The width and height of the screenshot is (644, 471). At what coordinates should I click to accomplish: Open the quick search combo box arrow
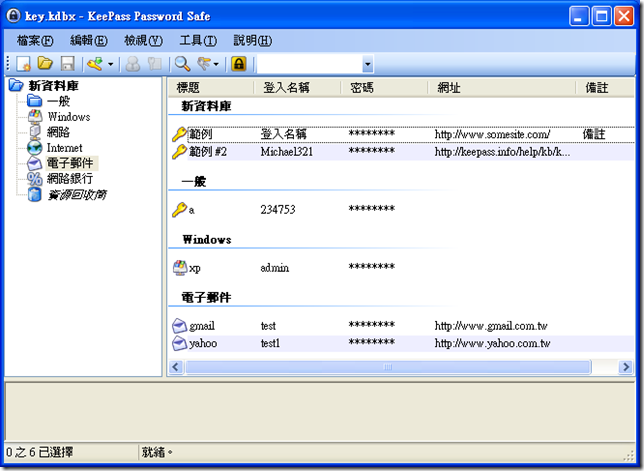pos(368,64)
